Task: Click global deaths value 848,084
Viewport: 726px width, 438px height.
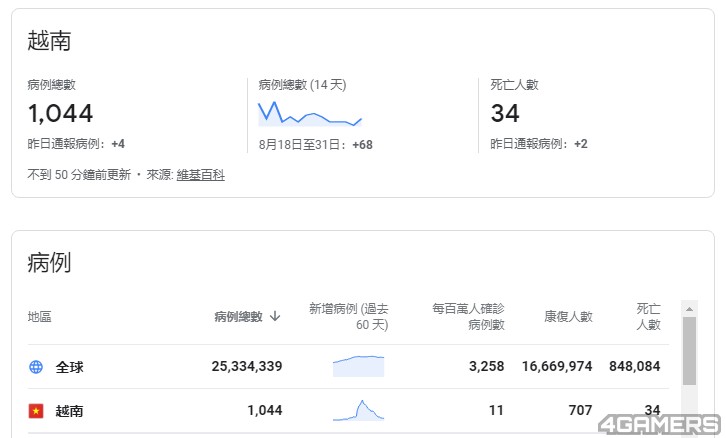Action: [635, 366]
